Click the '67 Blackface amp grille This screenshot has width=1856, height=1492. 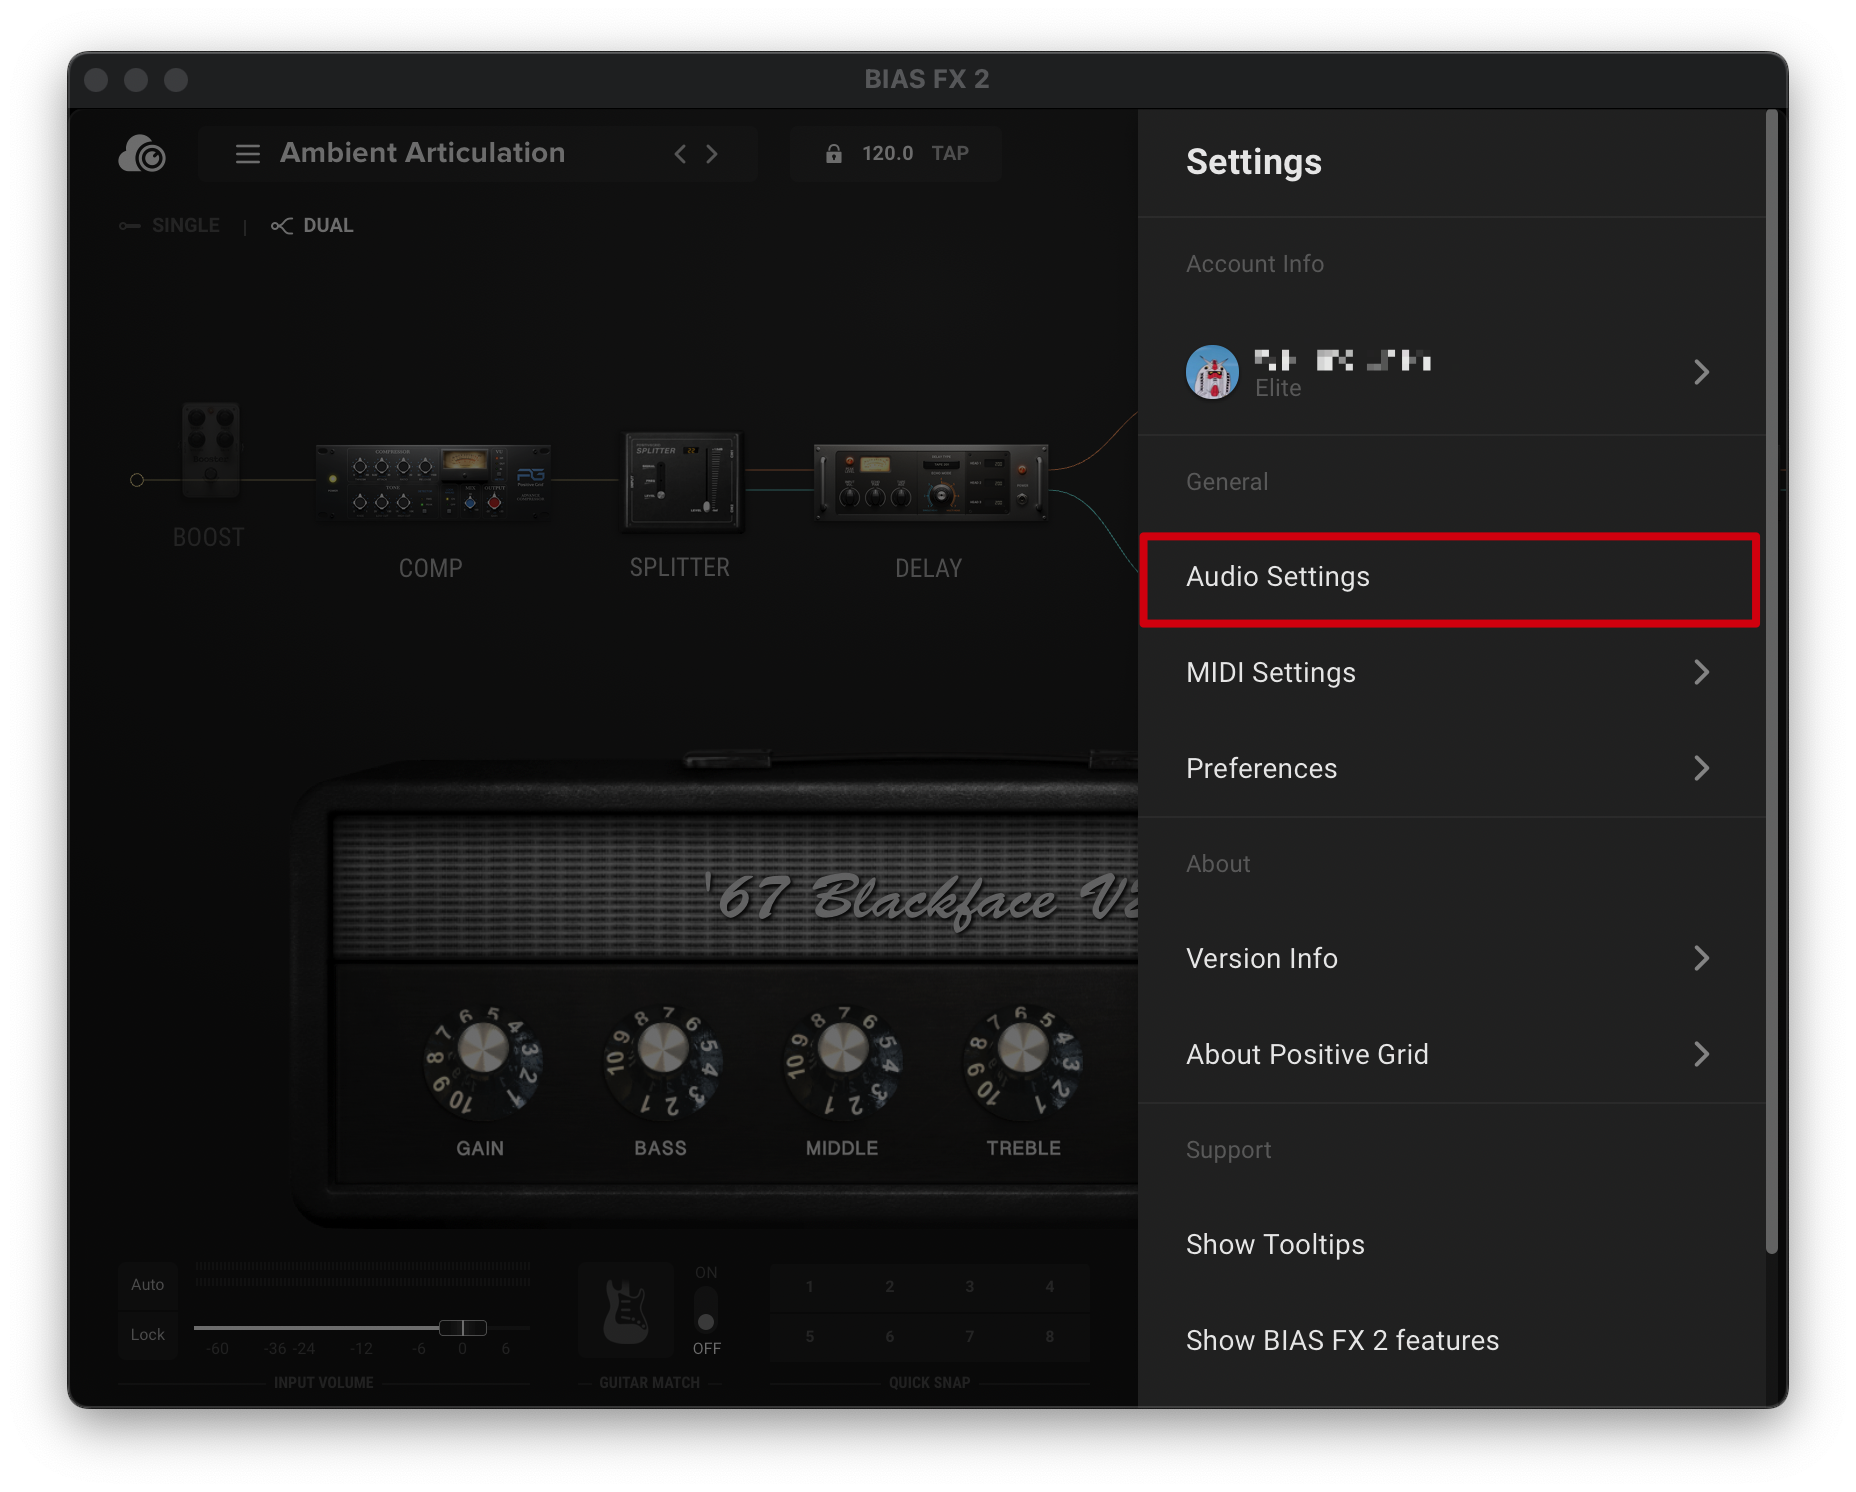735,888
